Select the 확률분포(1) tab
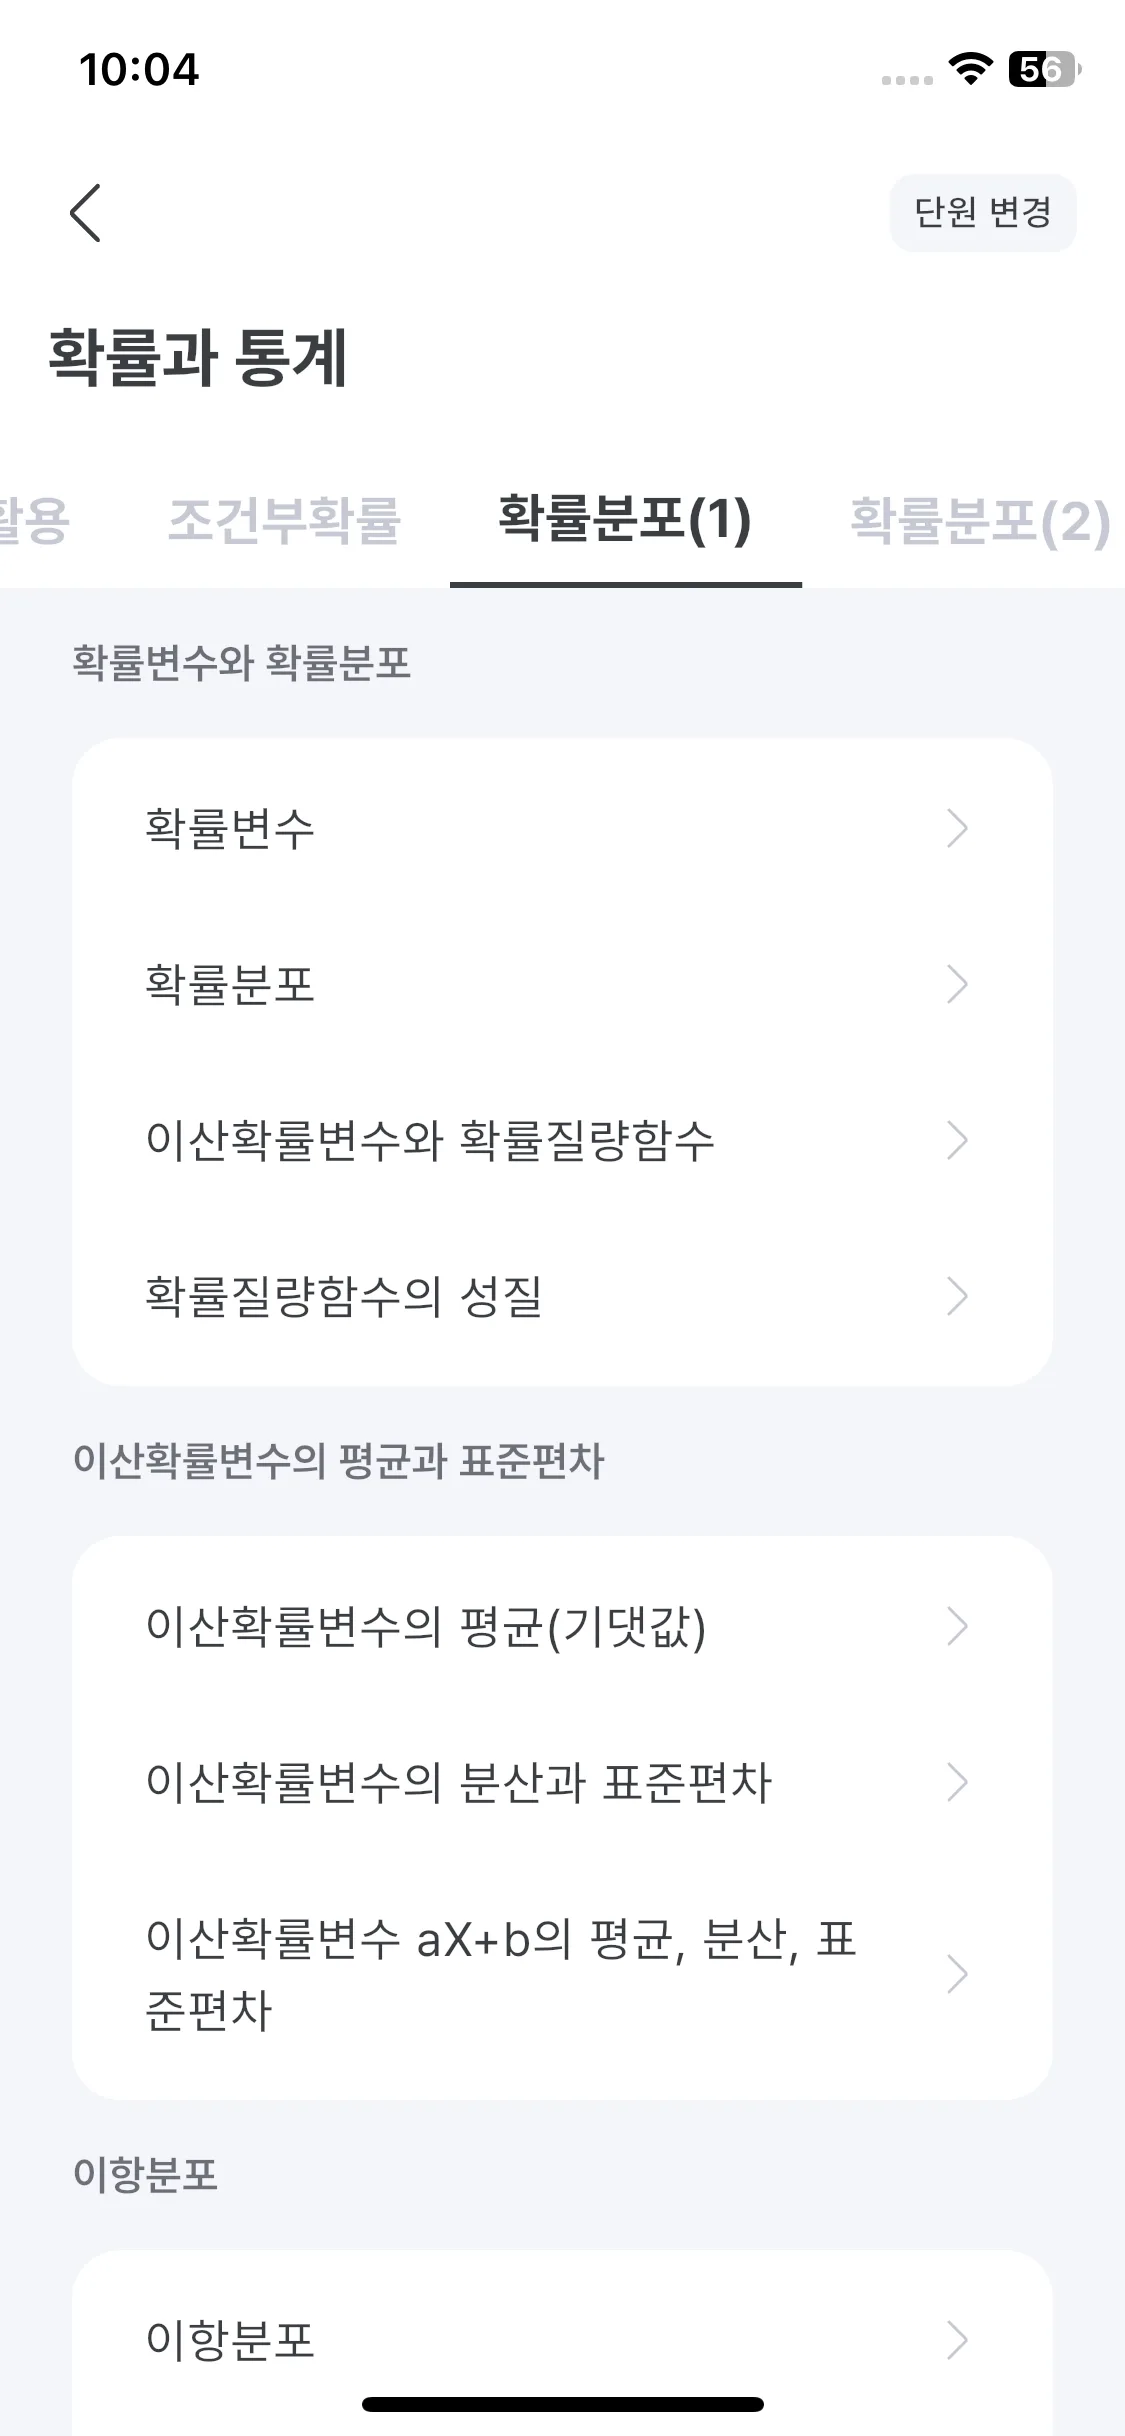1125x2436 pixels. pyautogui.click(x=625, y=521)
